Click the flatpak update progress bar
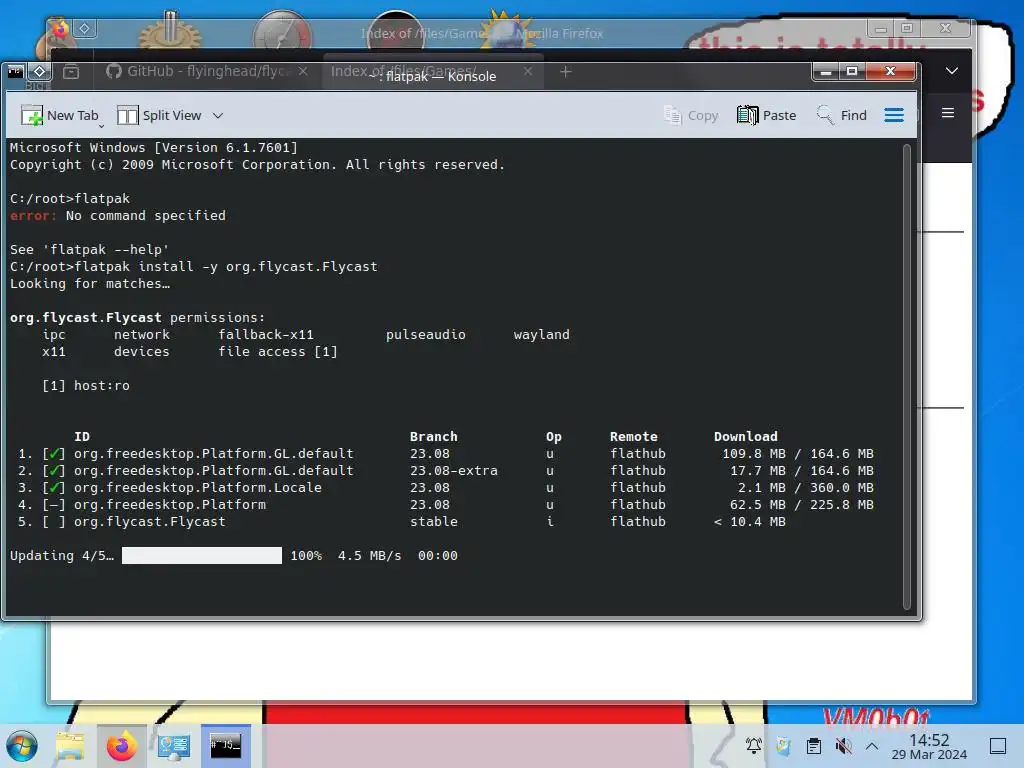 (202, 556)
